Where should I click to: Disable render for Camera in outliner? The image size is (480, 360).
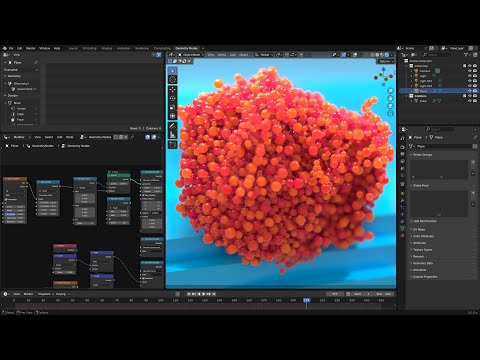475,71
